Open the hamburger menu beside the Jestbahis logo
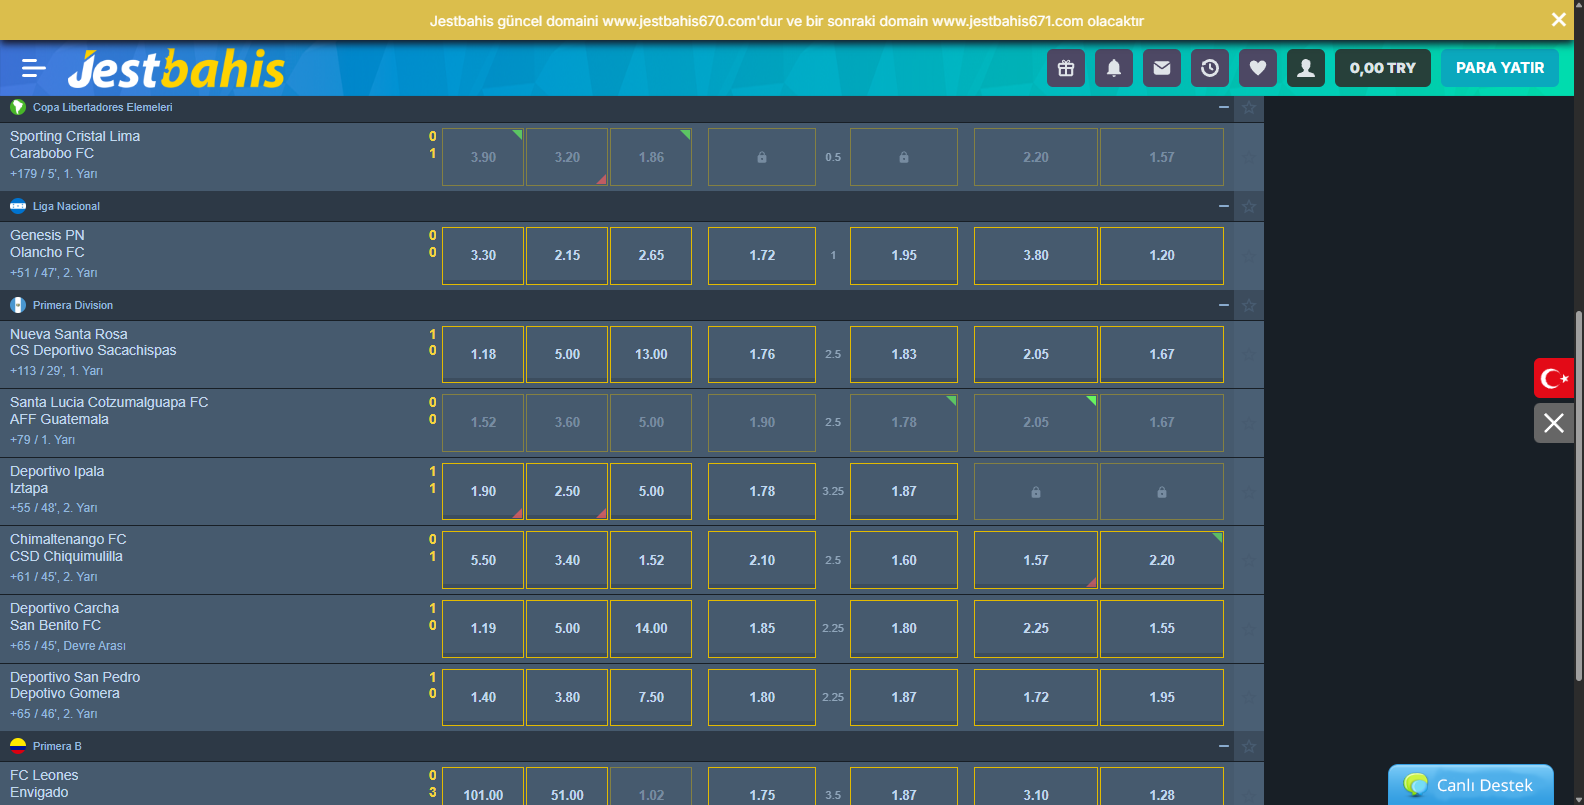The width and height of the screenshot is (1584, 805). [x=33, y=68]
